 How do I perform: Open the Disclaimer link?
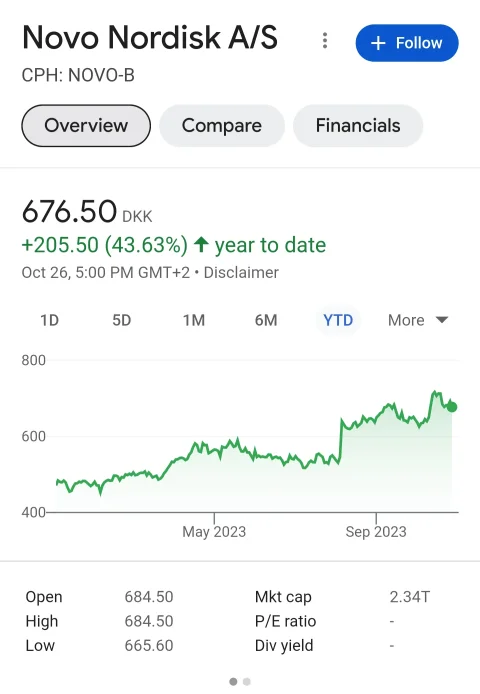pyautogui.click(x=241, y=273)
